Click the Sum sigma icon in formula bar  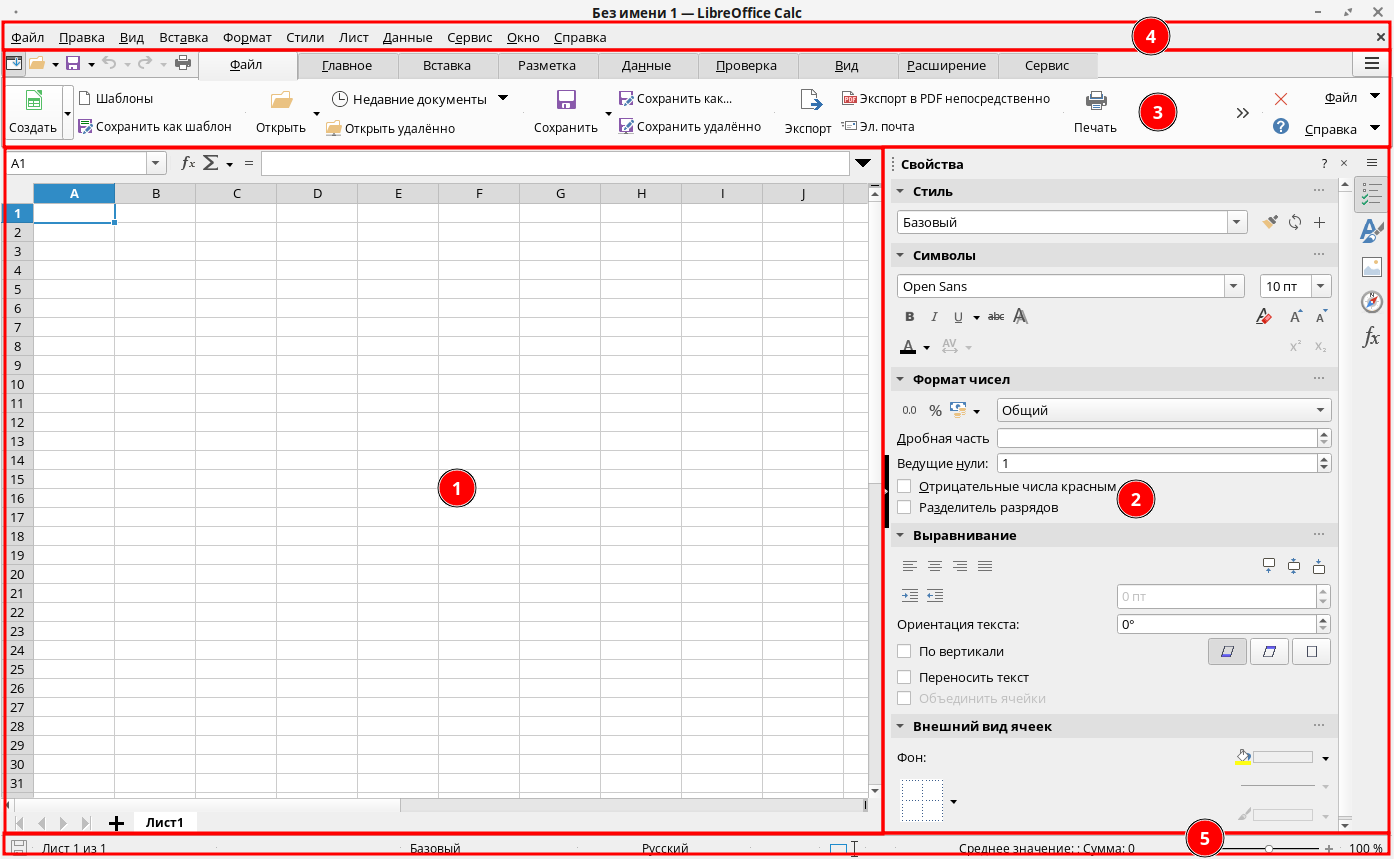point(211,164)
